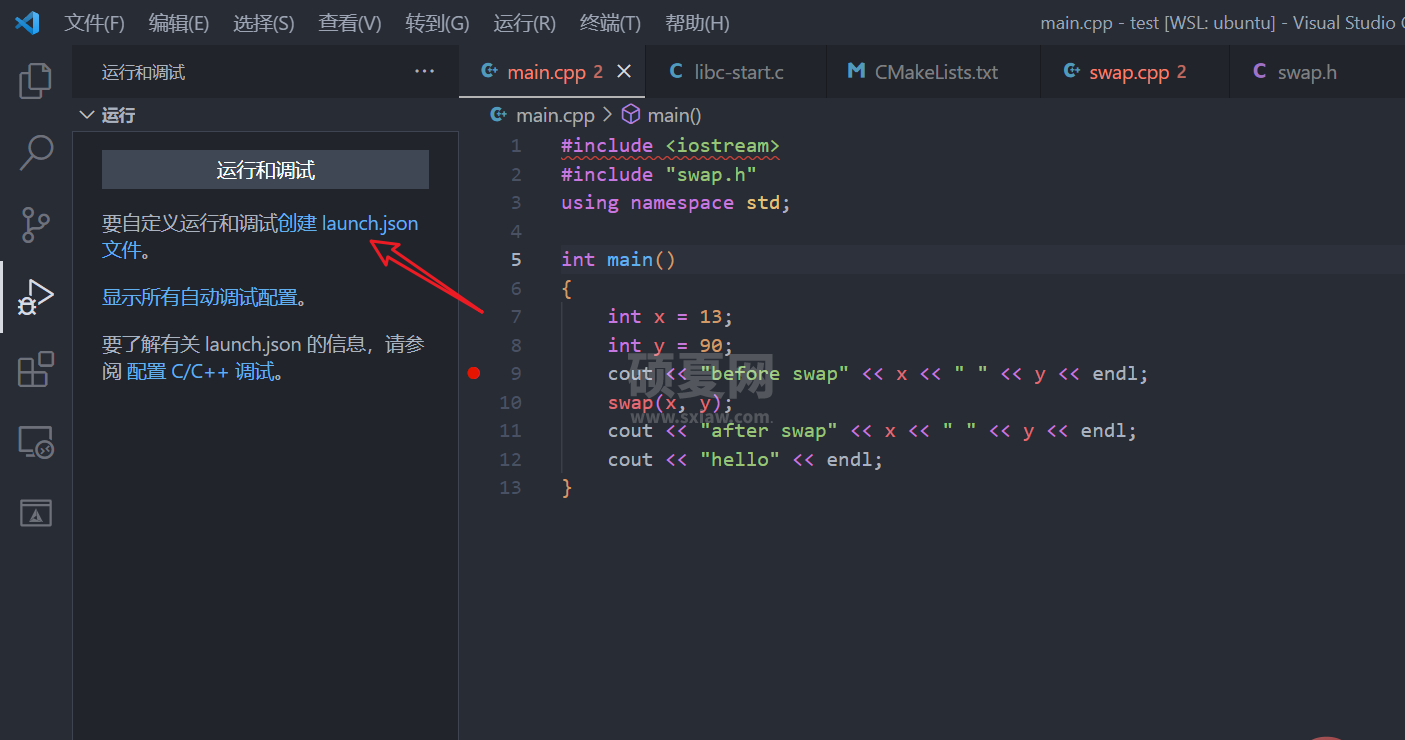Image resolution: width=1405 pixels, height=740 pixels.
Task: Click the VS Code logo icon
Action: [x=27, y=22]
